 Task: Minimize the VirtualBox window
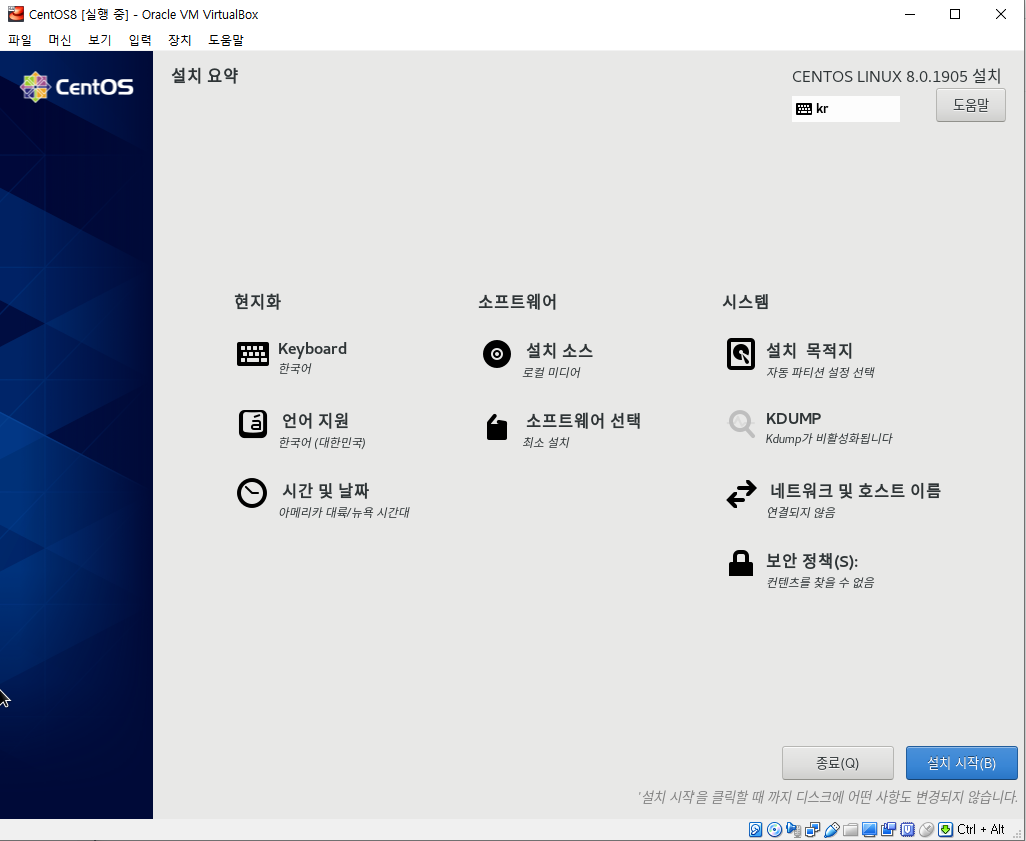coord(910,14)
